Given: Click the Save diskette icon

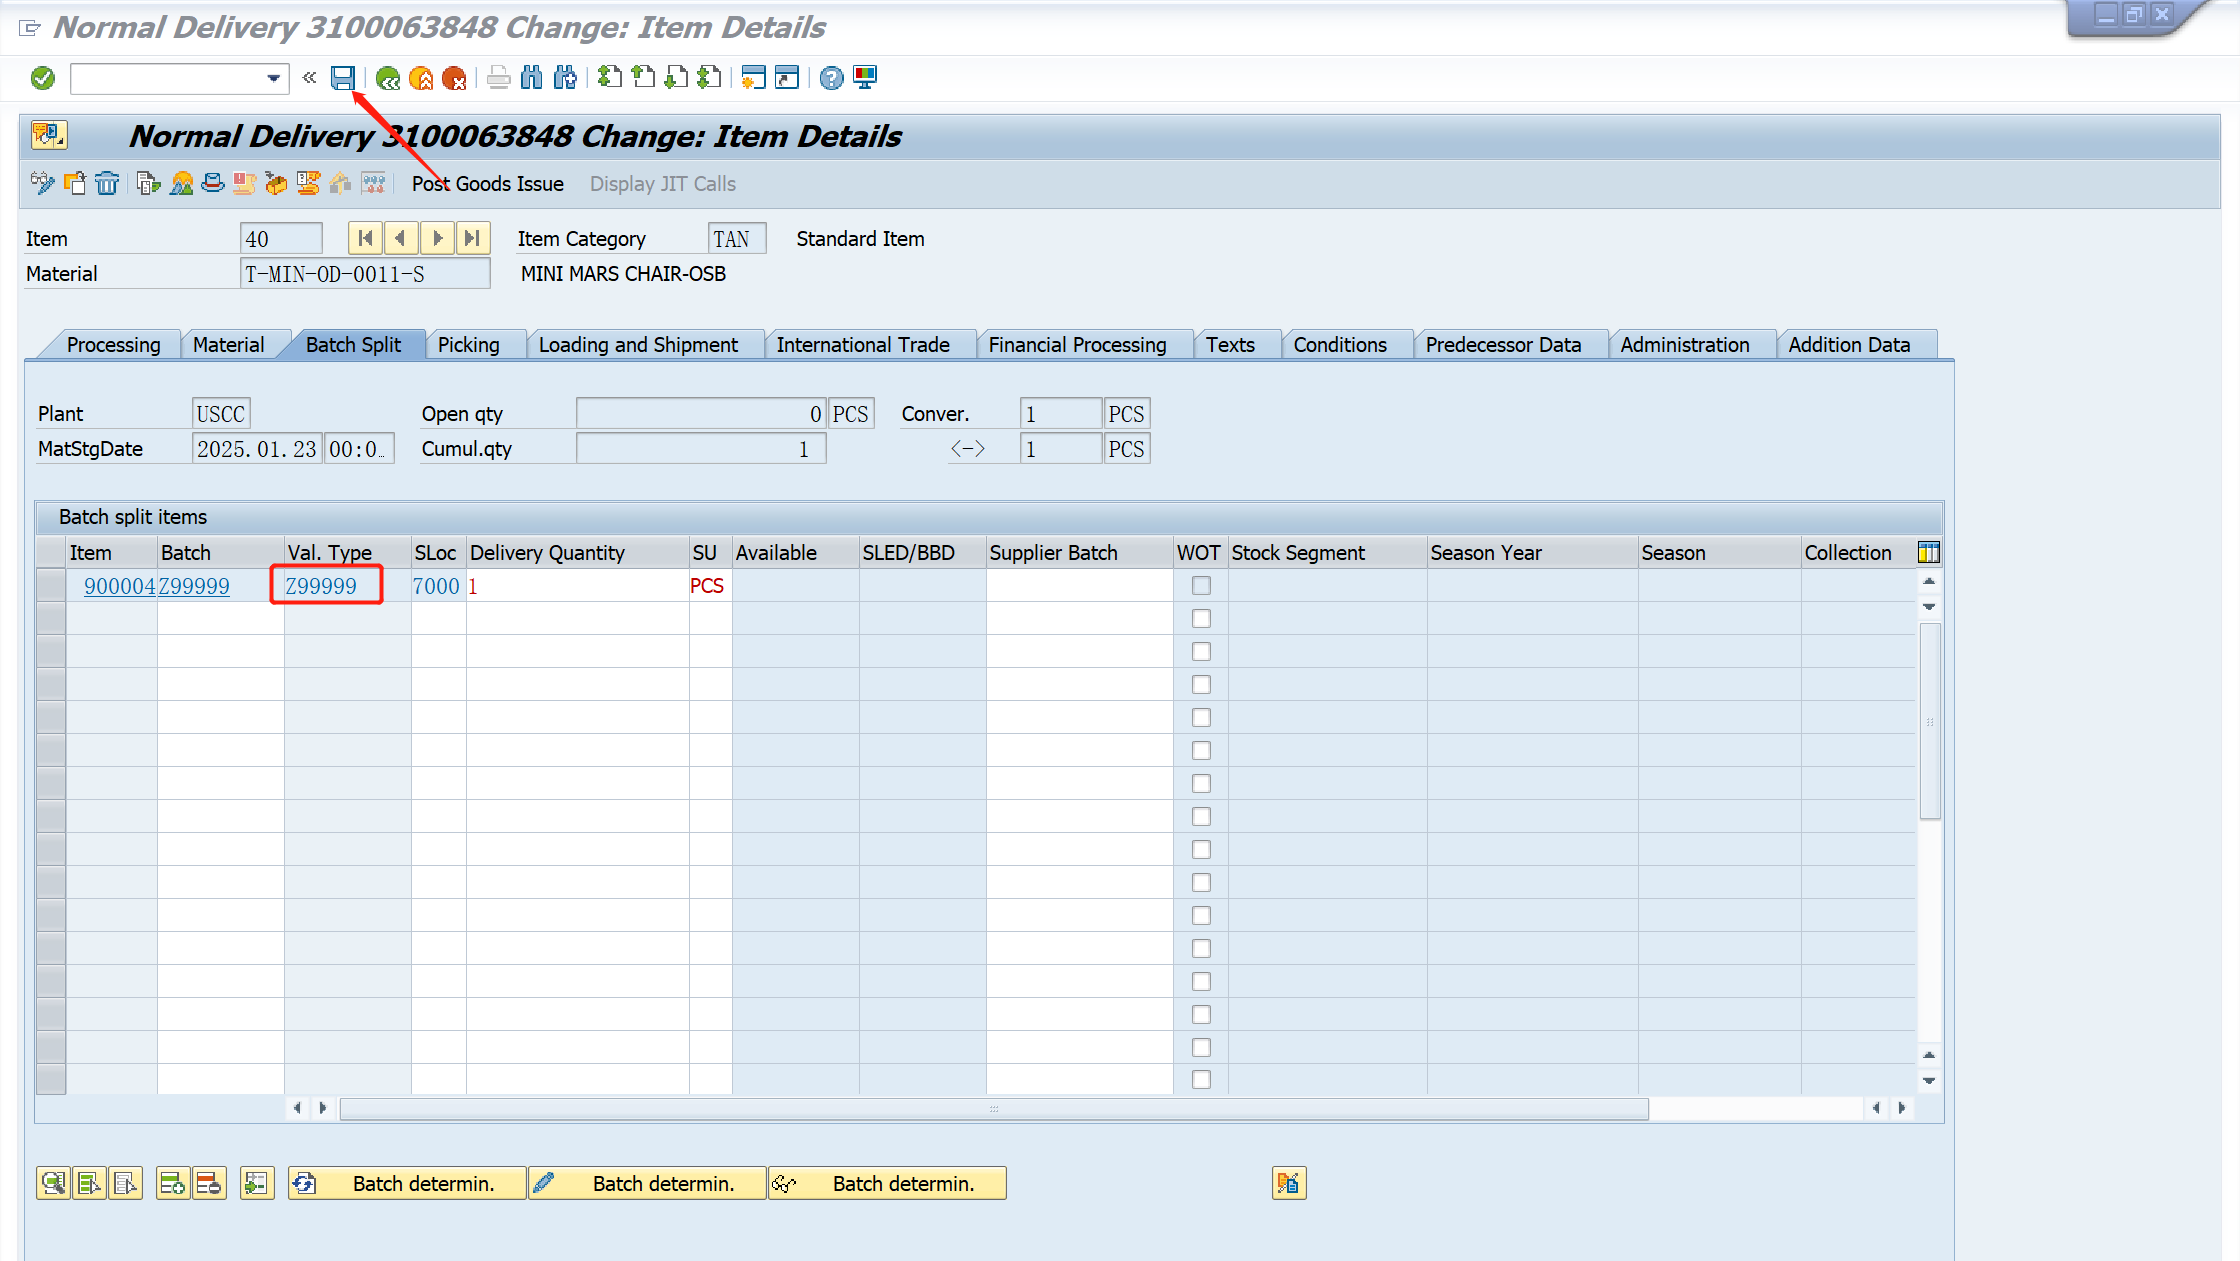Looking at the screenshot, I should pyautogui.click(x=343, y=78).
